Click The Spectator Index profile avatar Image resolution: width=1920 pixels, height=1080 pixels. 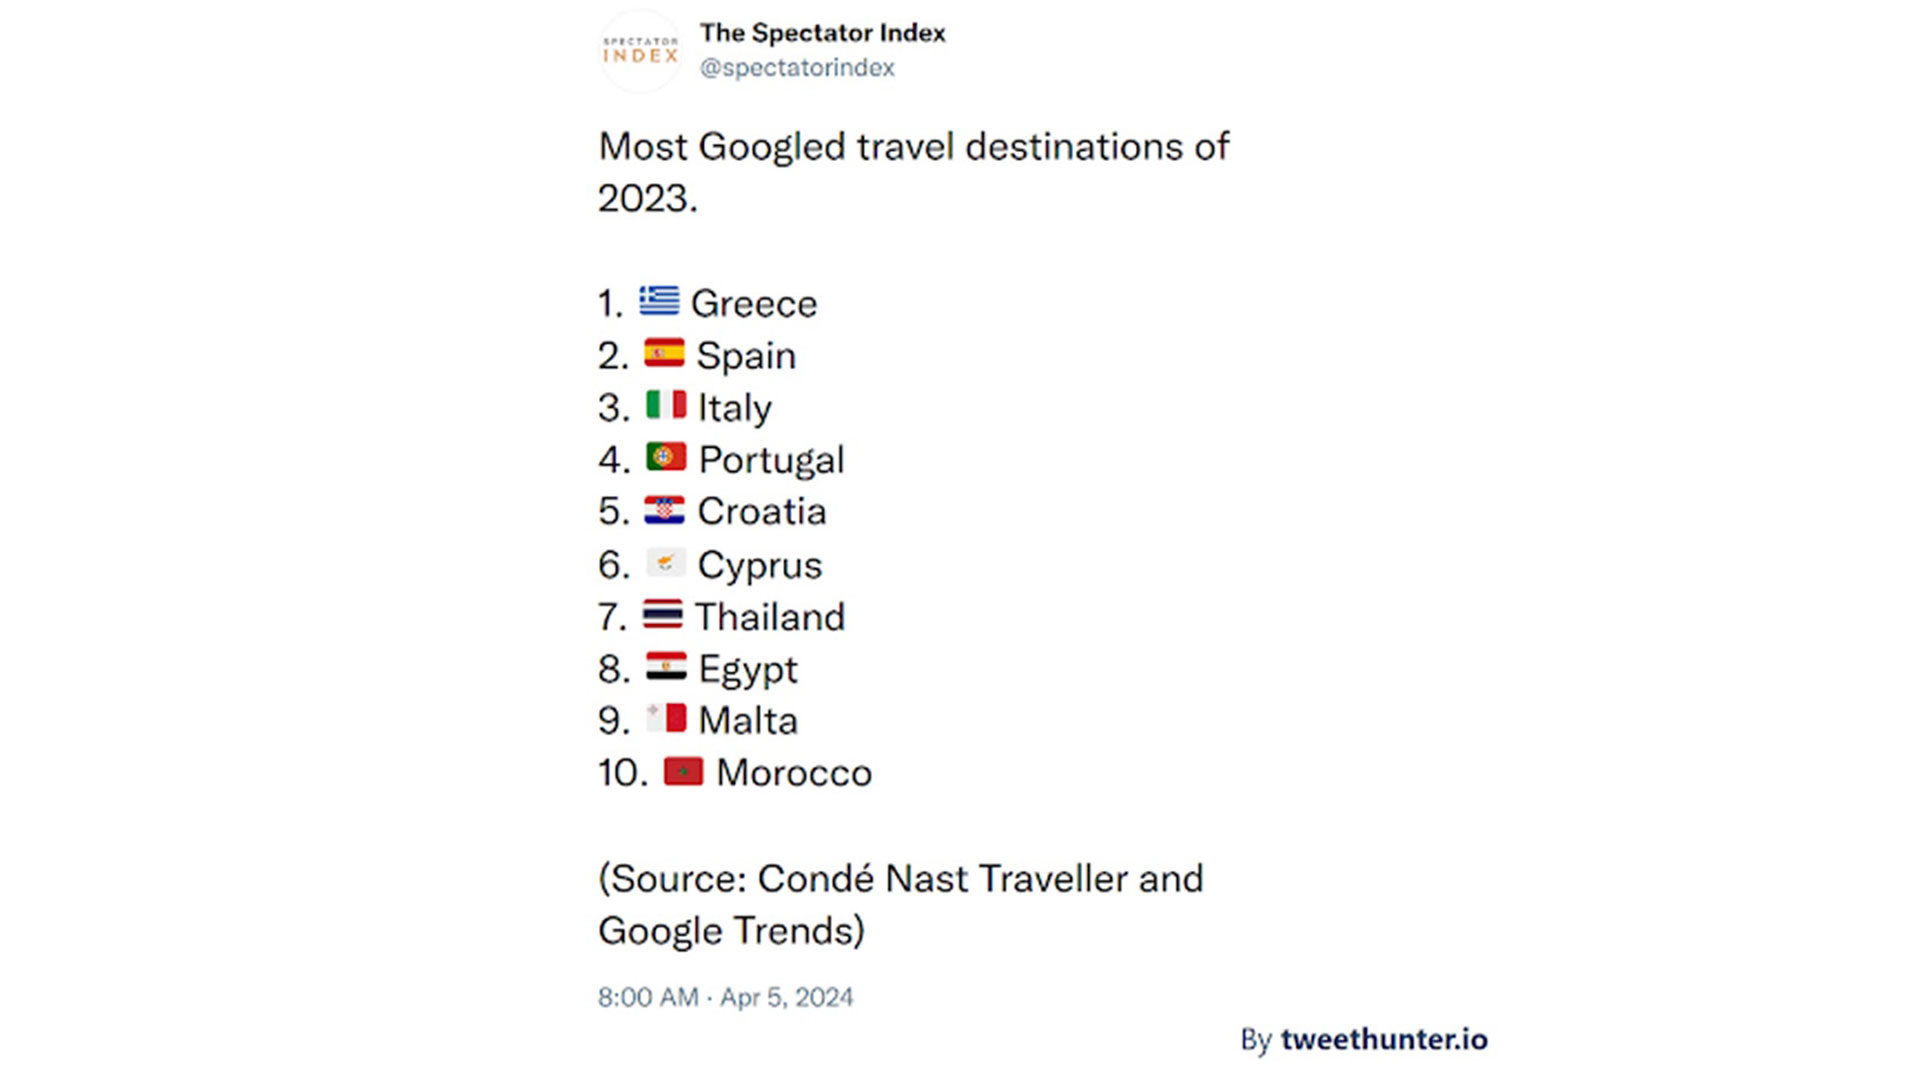(640, 50)
